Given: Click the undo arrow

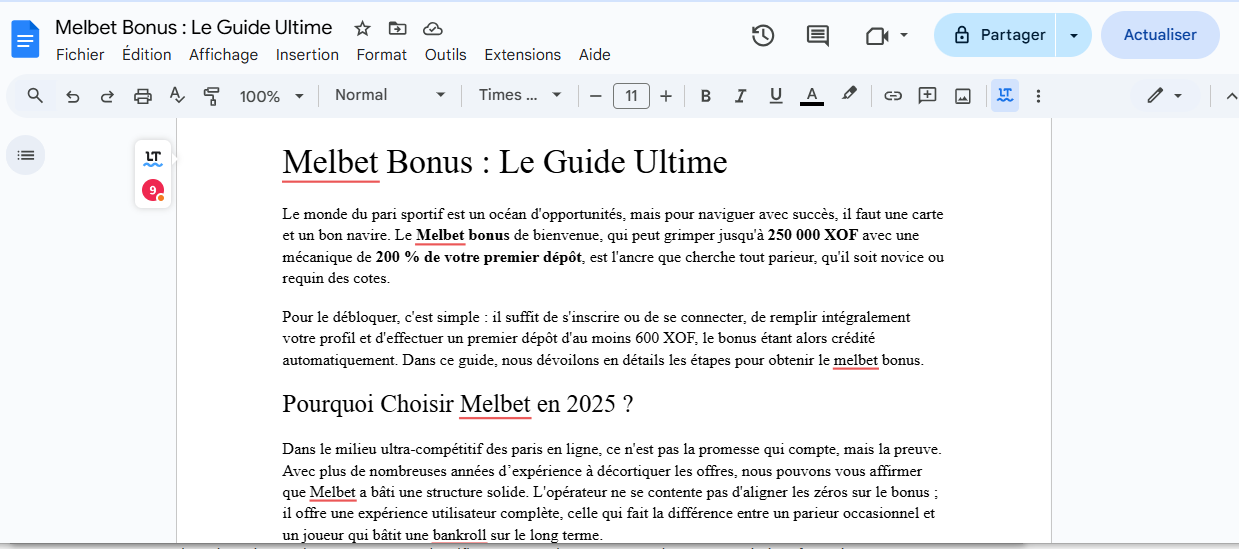Looking at the screenshot, I should [72, 96].
